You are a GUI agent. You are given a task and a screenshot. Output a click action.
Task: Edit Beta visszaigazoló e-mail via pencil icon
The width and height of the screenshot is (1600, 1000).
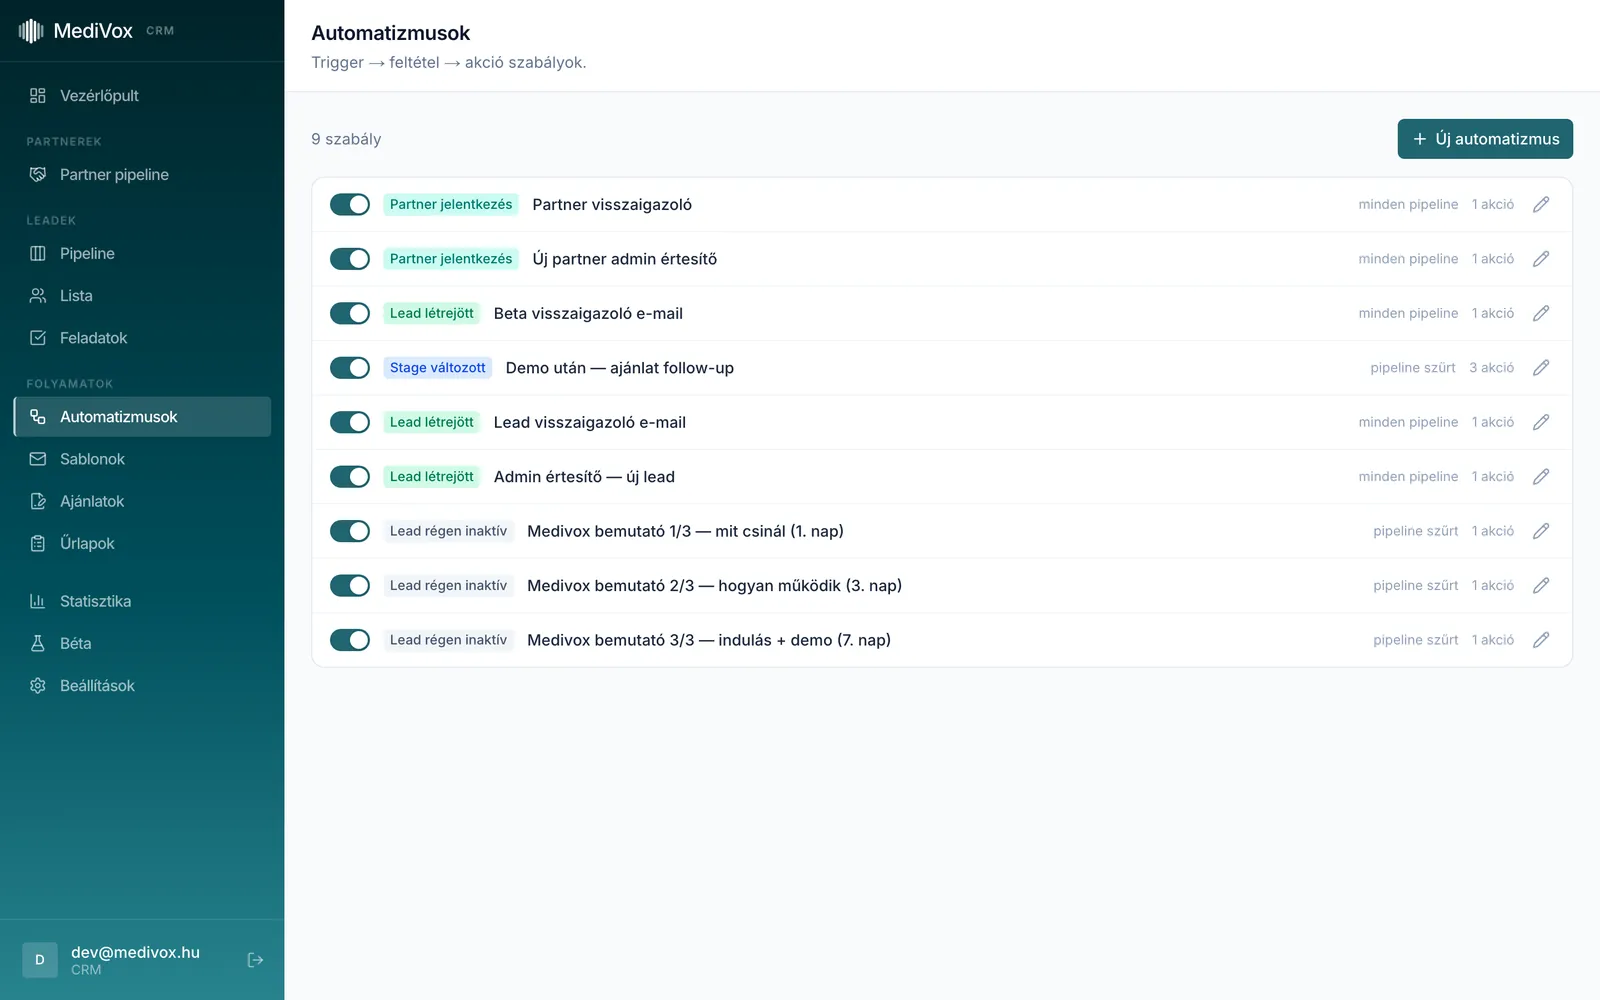1541,313
